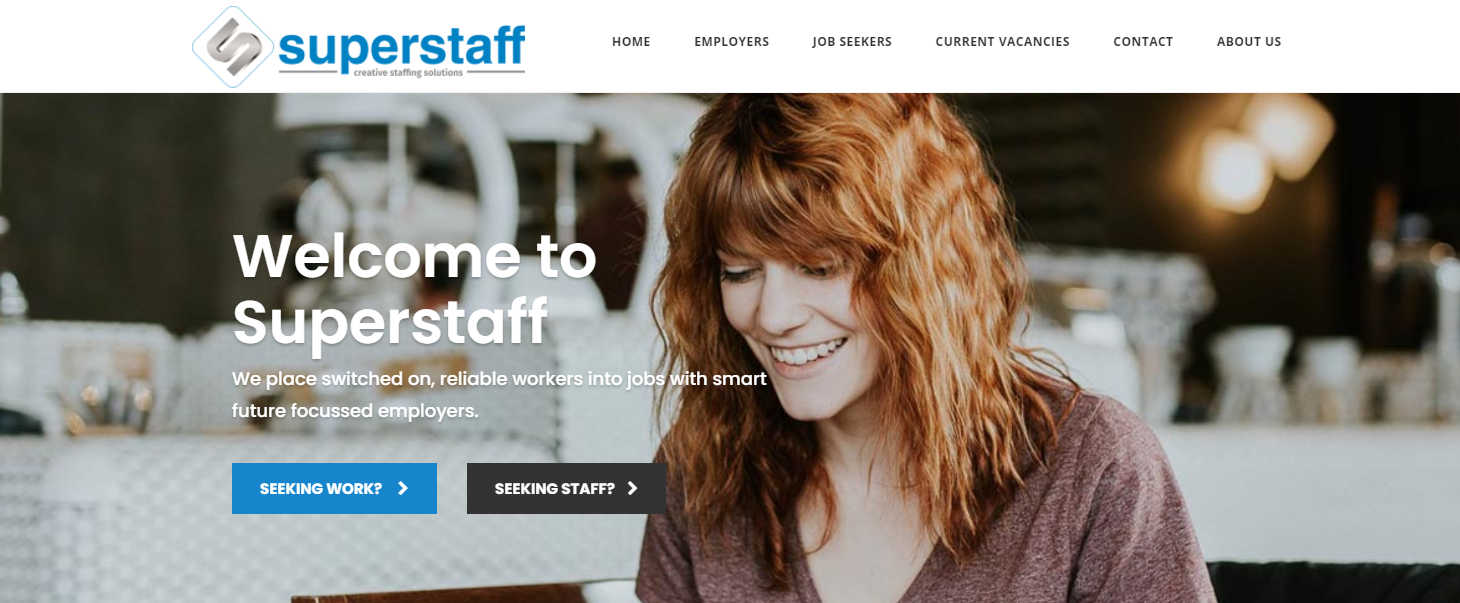Open the Employers navigation menu
The height and width of the screenshot is (603, 1460).
pyautogui.click(x=732, y=42)
